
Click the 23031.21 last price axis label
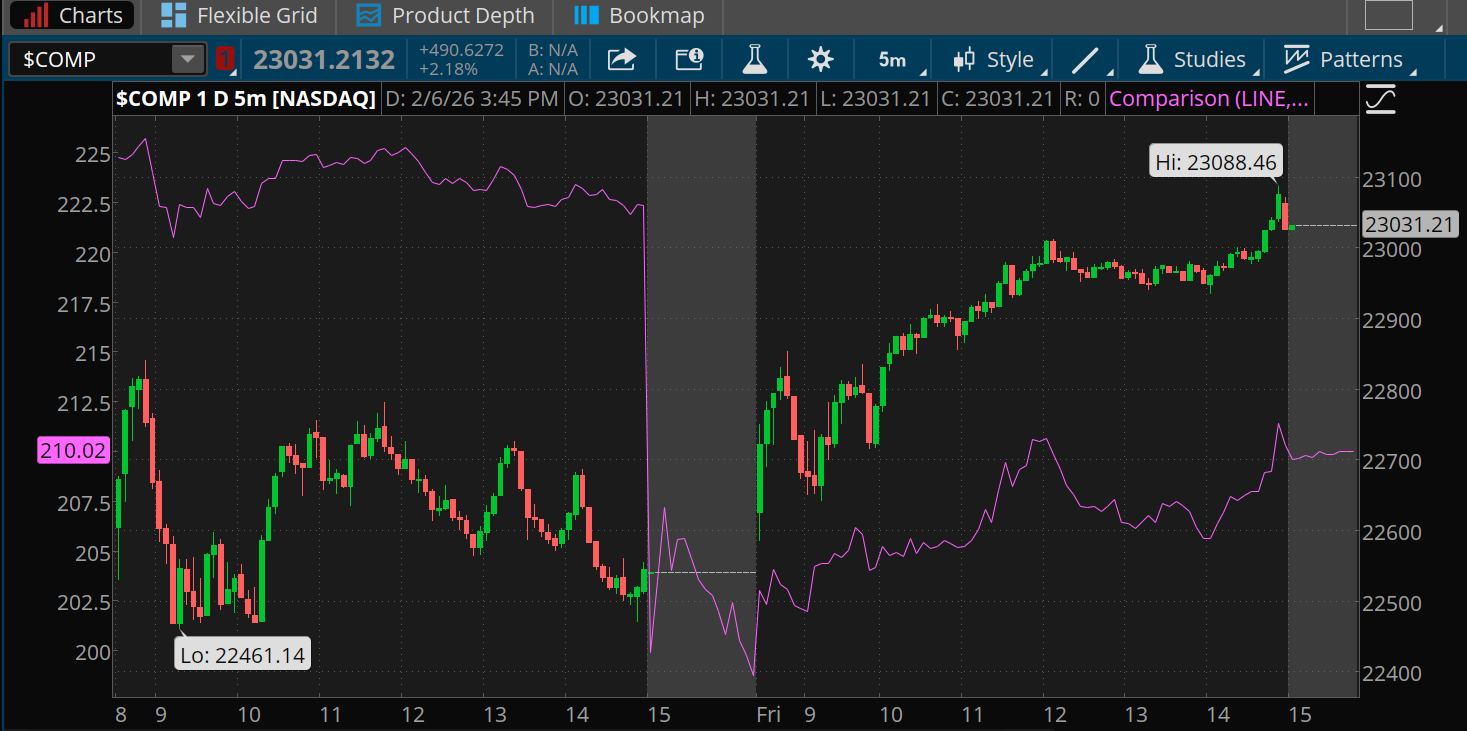point(1411,225)
